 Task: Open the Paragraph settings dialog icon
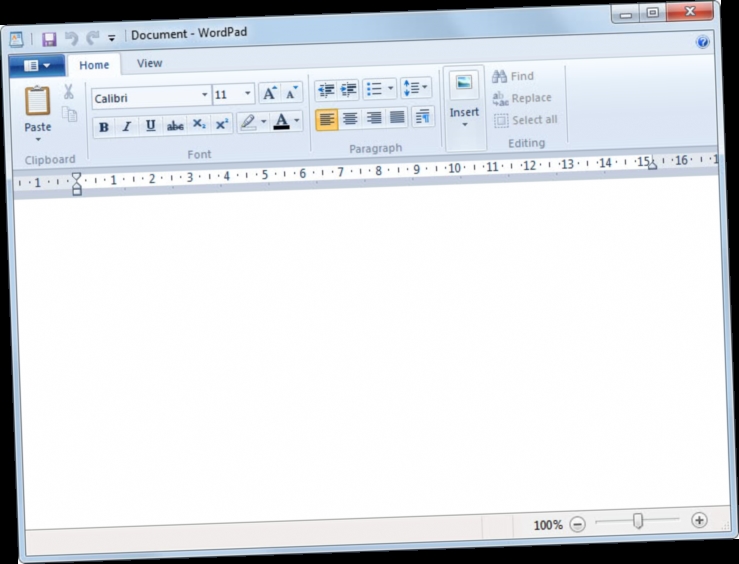click(x=423, y=116)
